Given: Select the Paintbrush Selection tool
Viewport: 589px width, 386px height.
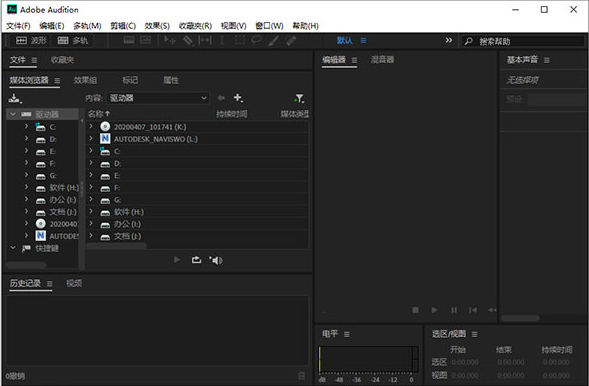Looking at the screenshot, I should pyautogui.click(x=274, y=40).
